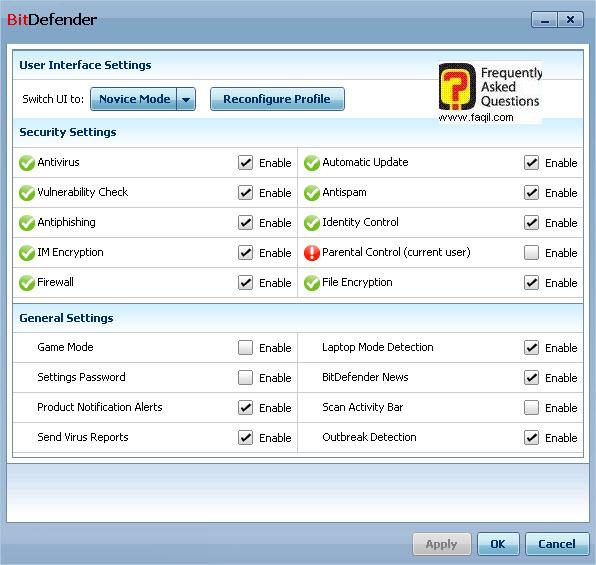Viewport: 596px width, 565px height.
Task: Click the Vulnerability Check label
Action: click(x=82, y=192)
